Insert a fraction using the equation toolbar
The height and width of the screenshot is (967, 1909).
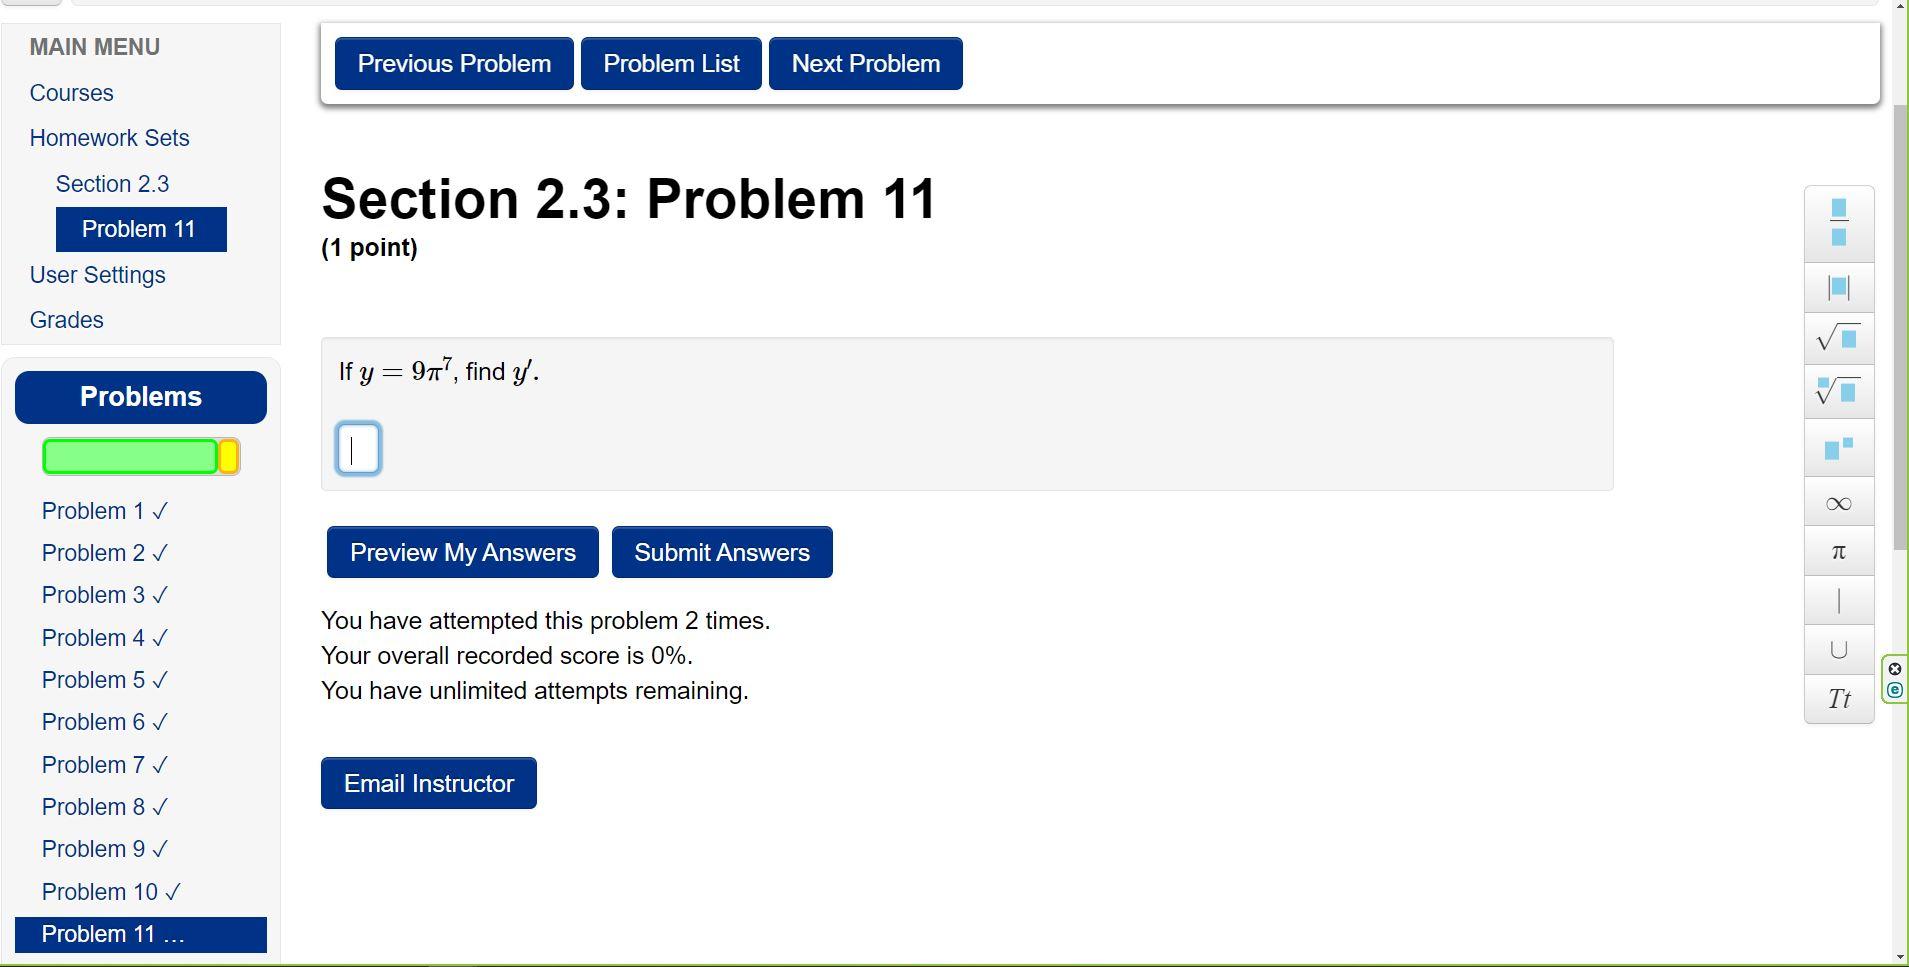[x=1838, y=223]
